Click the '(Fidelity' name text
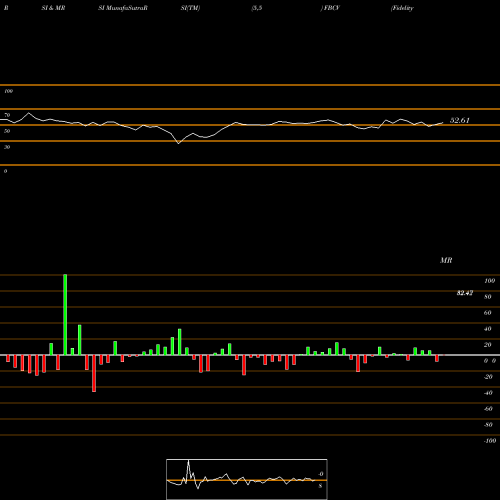Screen dimensions: 500x500 pos(402,8)
